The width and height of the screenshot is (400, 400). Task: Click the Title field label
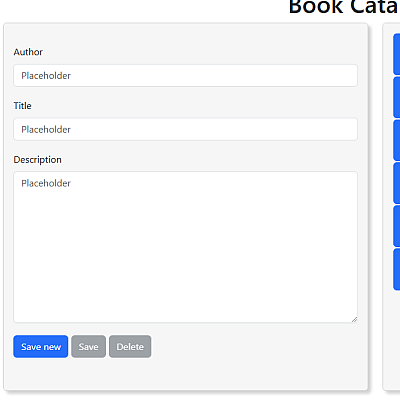point(22,106)
